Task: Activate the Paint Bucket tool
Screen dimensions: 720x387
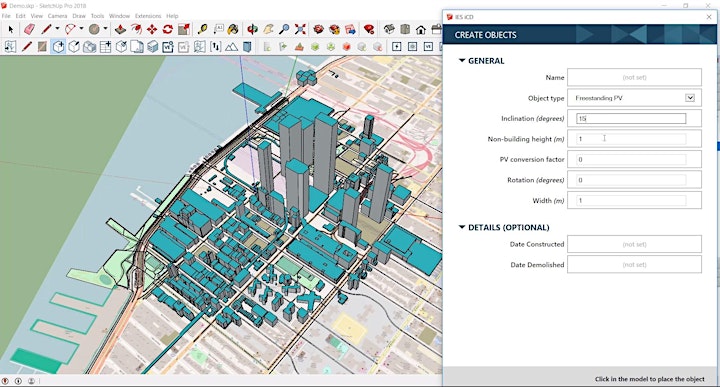Action: coord(233,29)
